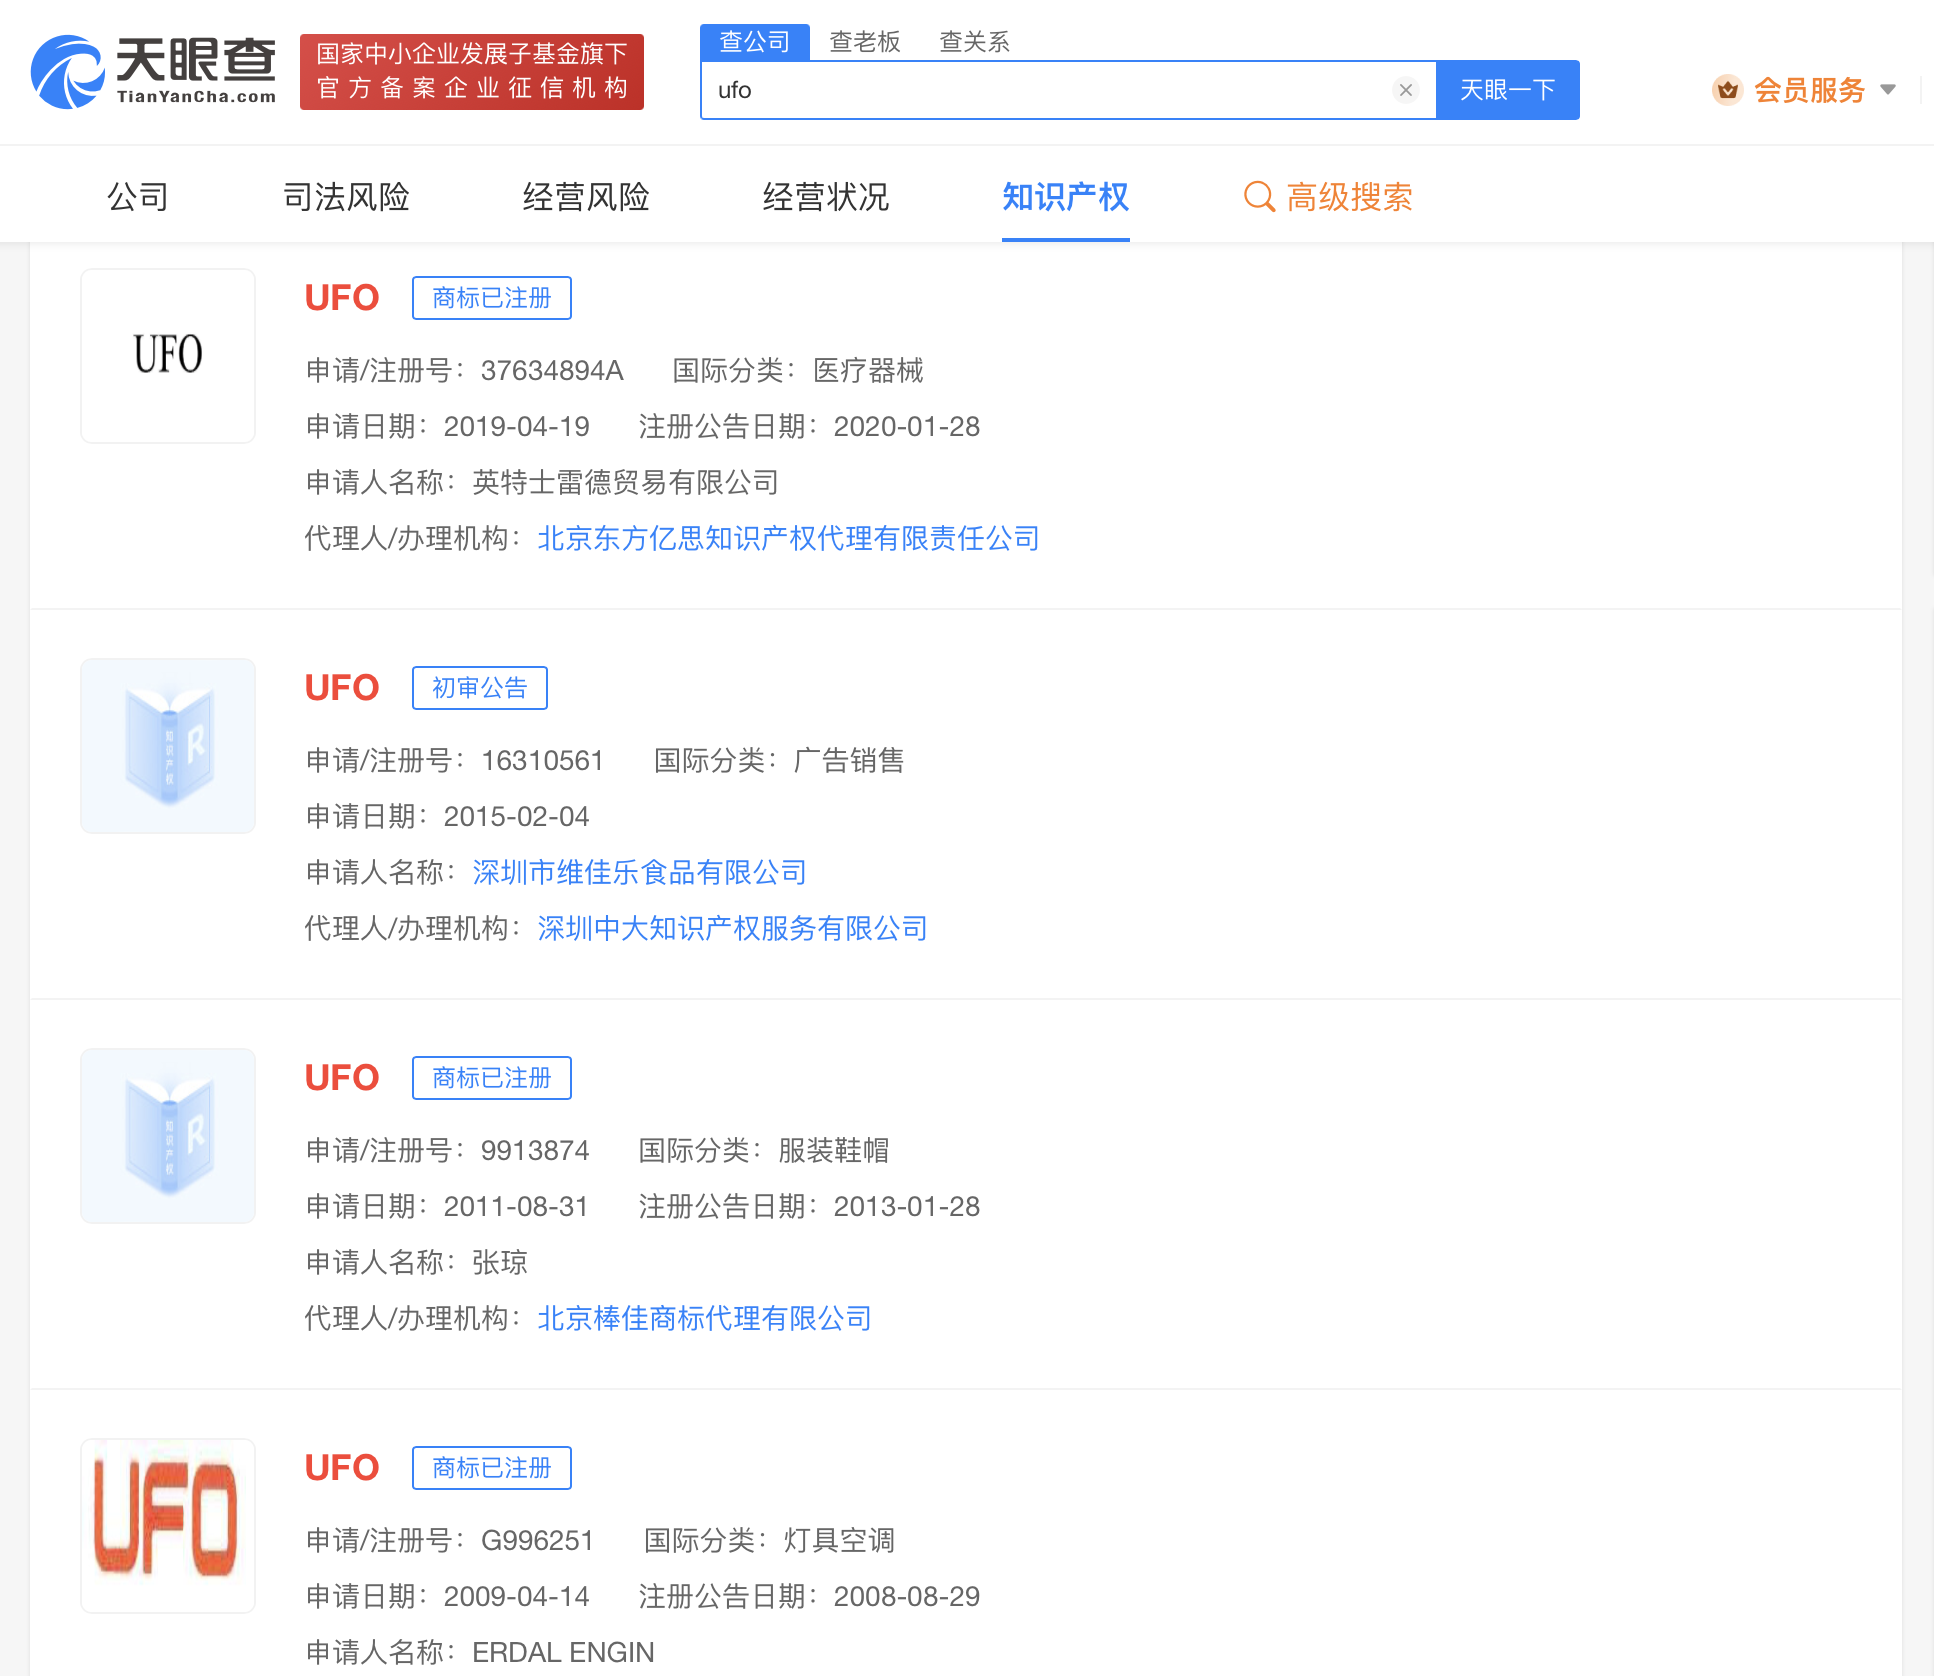Screen dimensions: 1934x1676
Task: Open the red UFO logo thumbnail
Action: tap(168, 1526)
